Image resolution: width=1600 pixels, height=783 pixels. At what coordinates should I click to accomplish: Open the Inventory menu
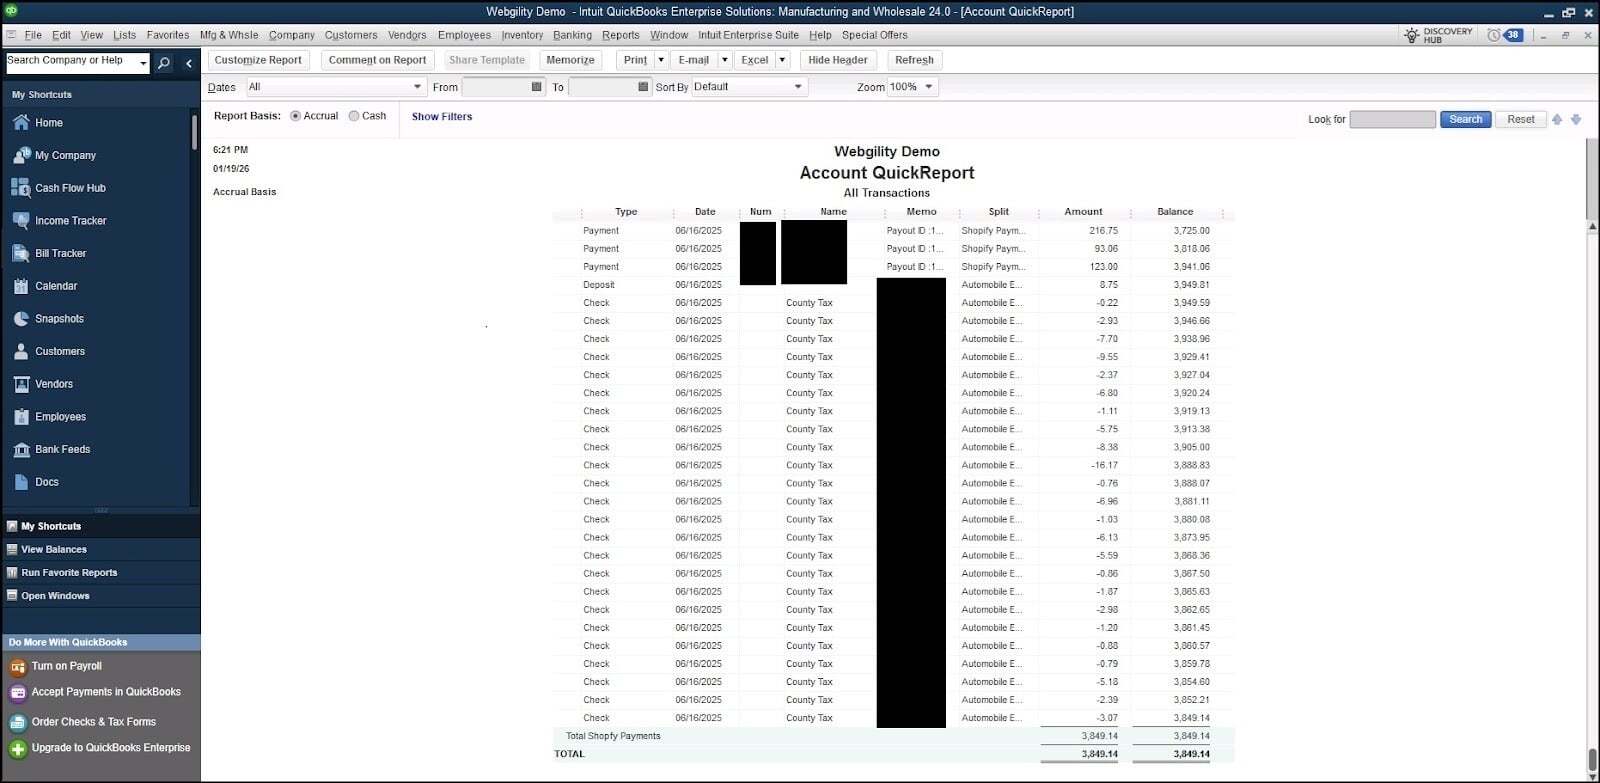coord(522,35)
